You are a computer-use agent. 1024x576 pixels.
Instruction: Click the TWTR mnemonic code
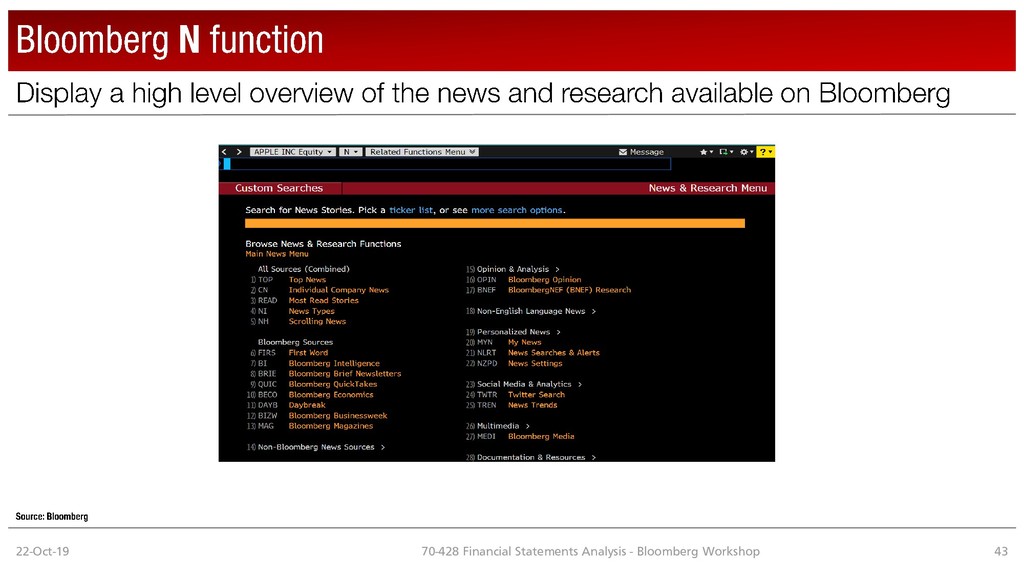(487, 394)
